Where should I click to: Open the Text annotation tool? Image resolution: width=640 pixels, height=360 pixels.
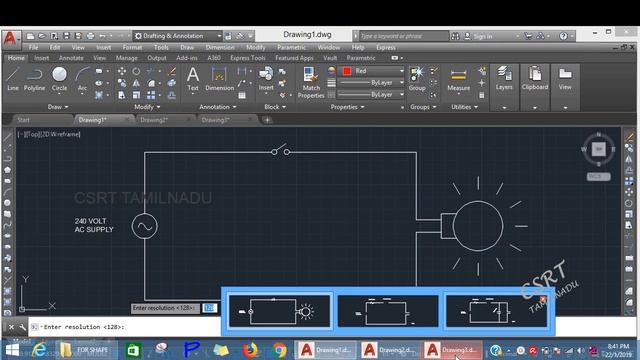193,79
